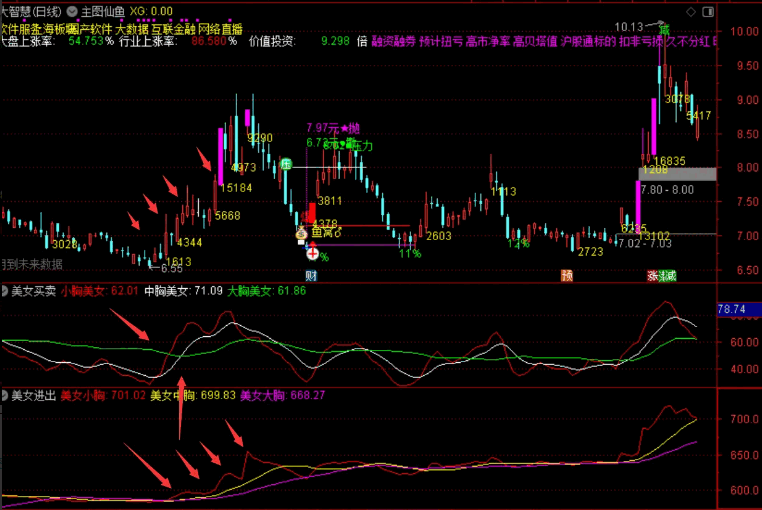The image size is (762, 510).
Task: Click the money bag icon on chart
Action: click(x=301, y=233)
